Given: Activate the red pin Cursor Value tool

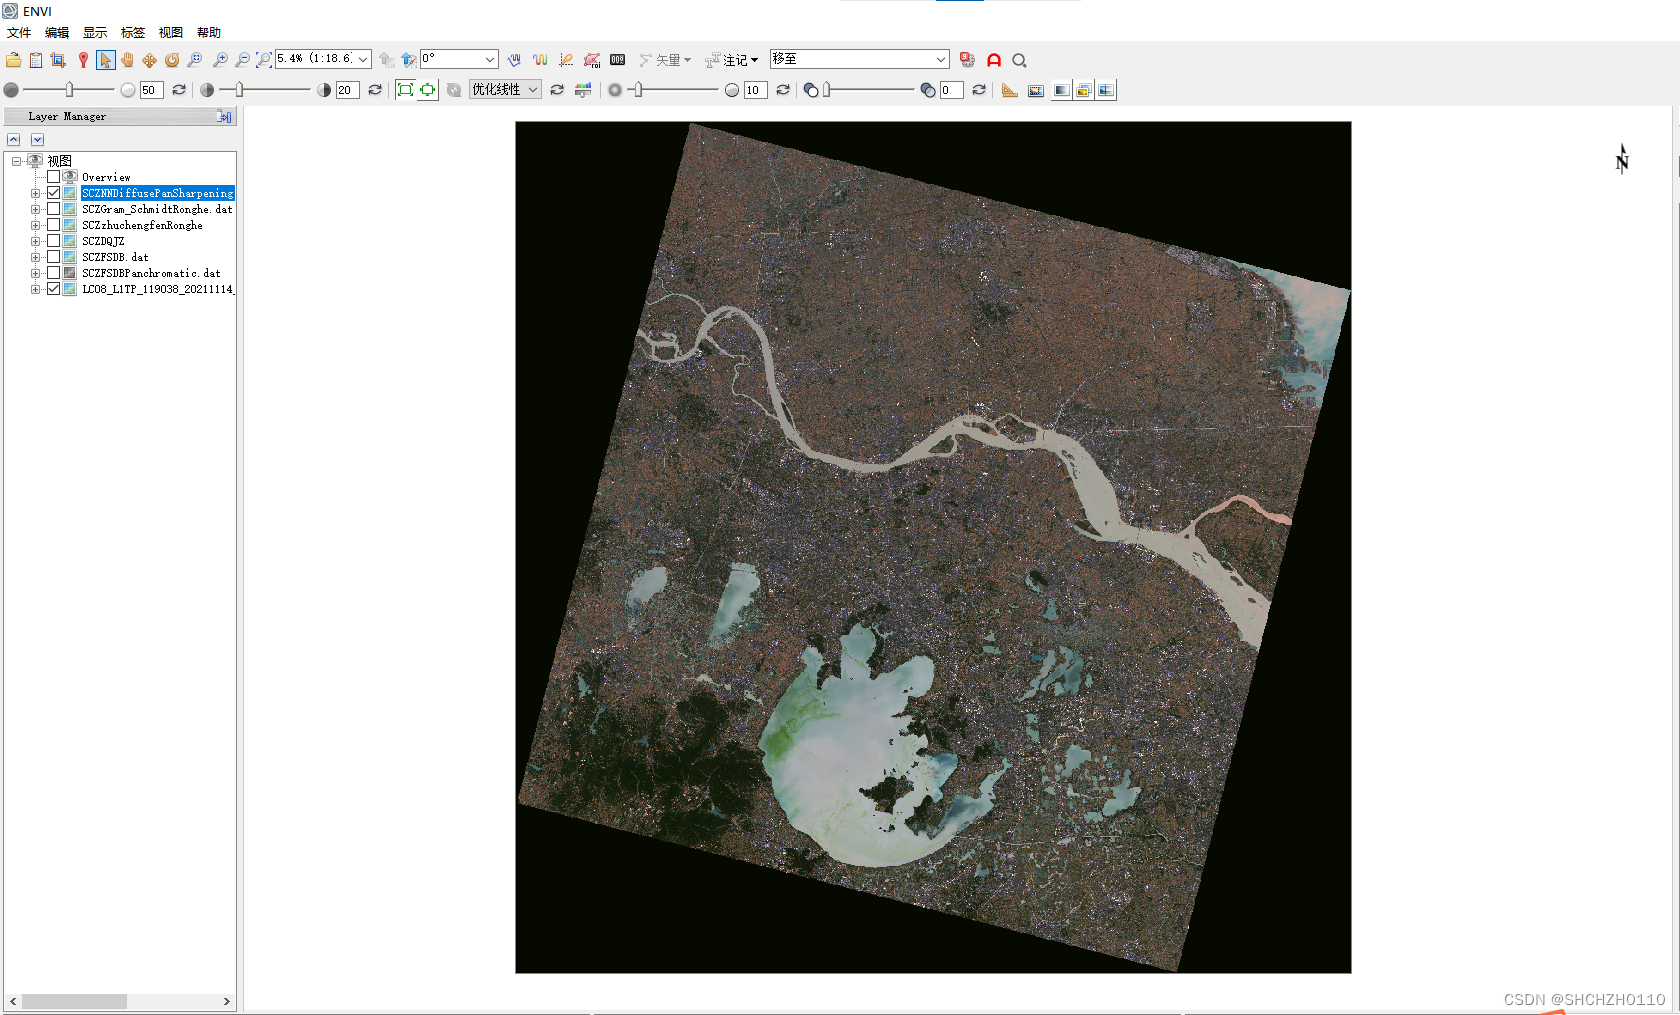Looking at the screenshot, I should [x=83, y=60].
